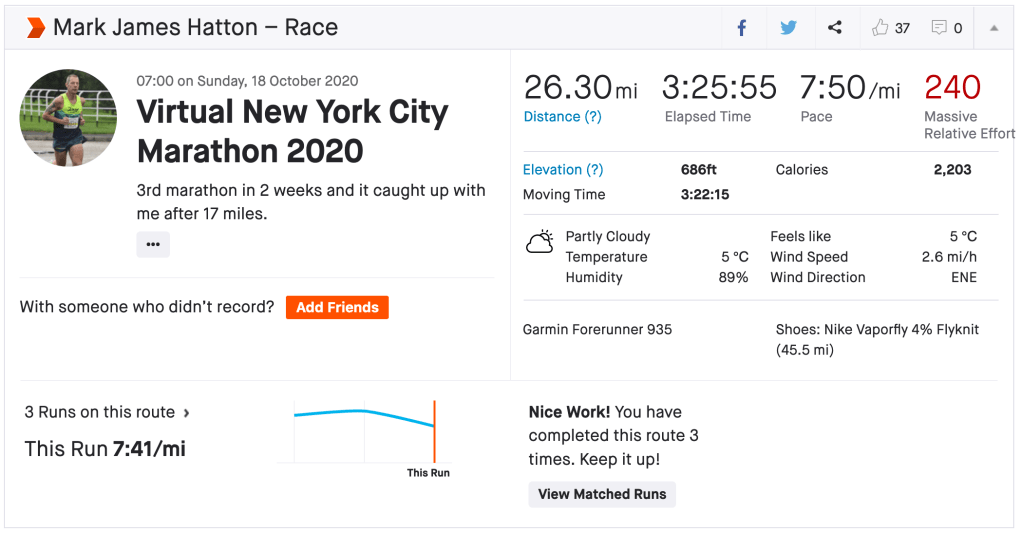Screen dimensions: 1022x534
Task: Click the Partly Cloudy weather icon
Action: (x=540, y=242)
